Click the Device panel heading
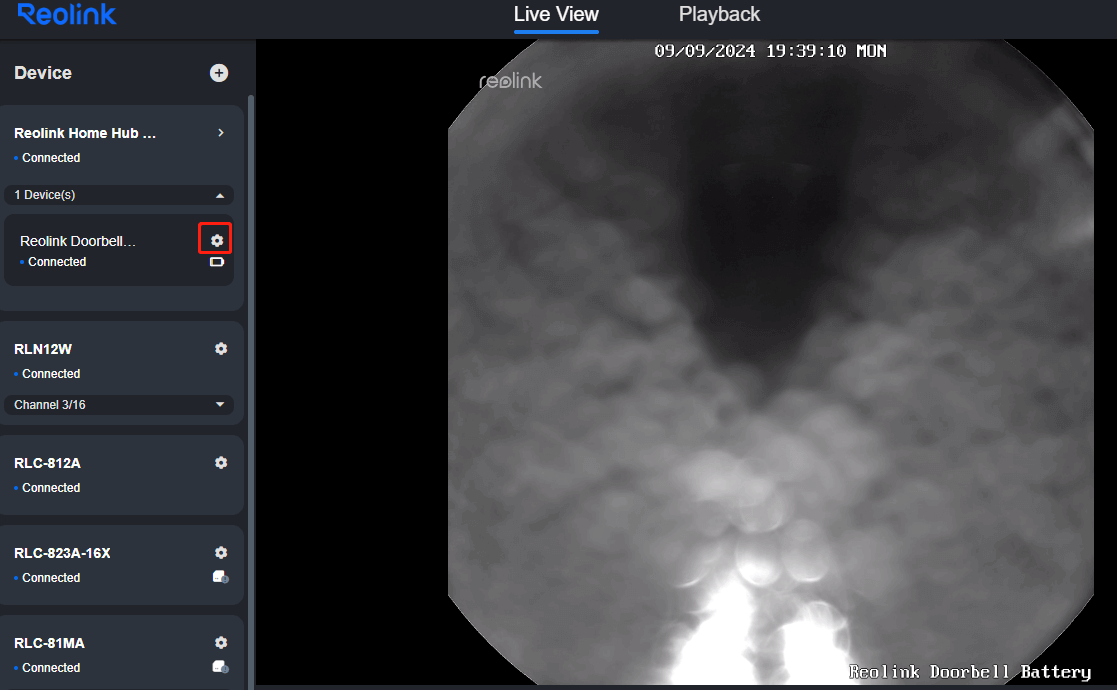Screen dimensions: 1117x690 pos(43,73)
